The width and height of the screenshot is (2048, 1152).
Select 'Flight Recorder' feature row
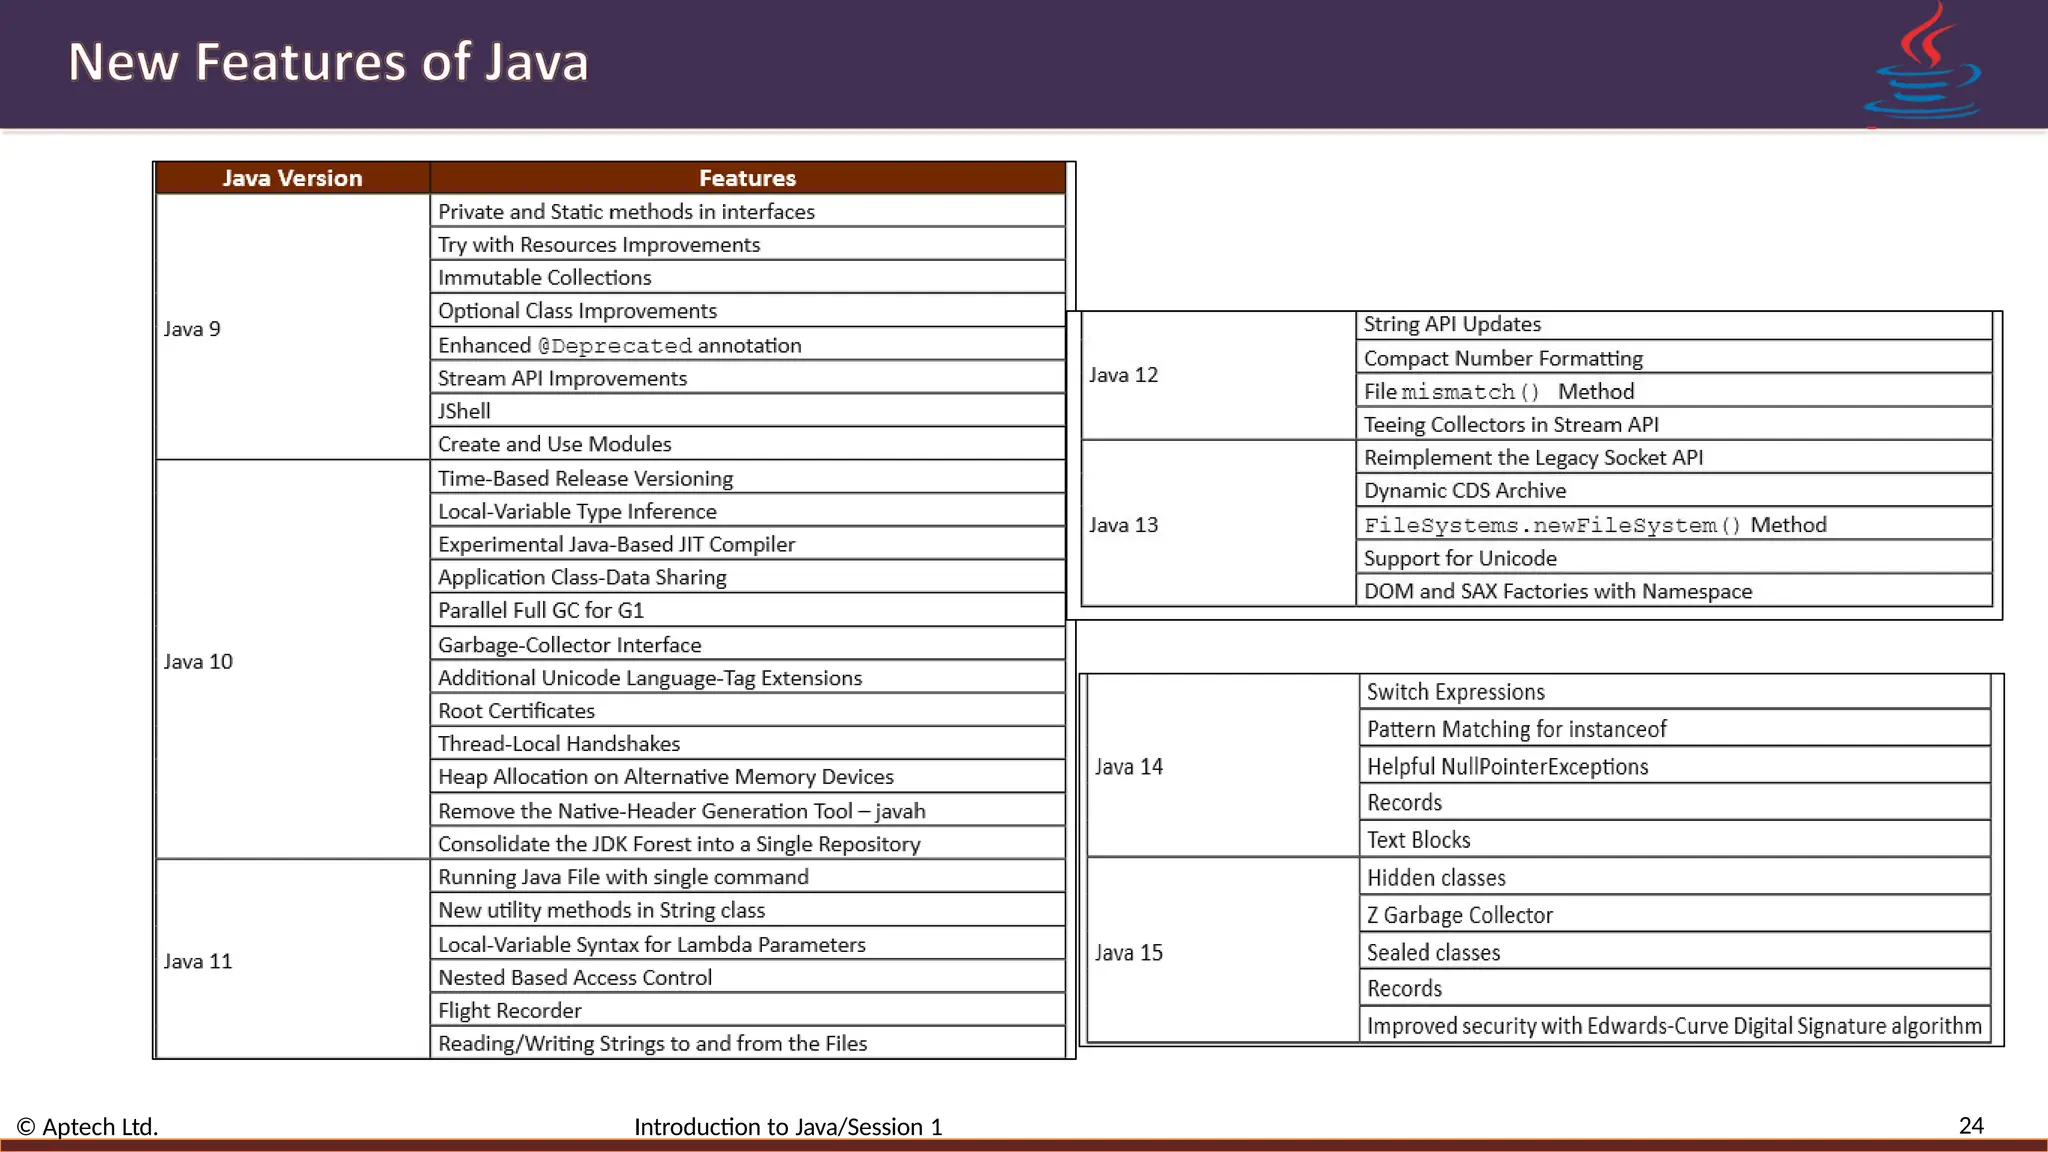509,1010
